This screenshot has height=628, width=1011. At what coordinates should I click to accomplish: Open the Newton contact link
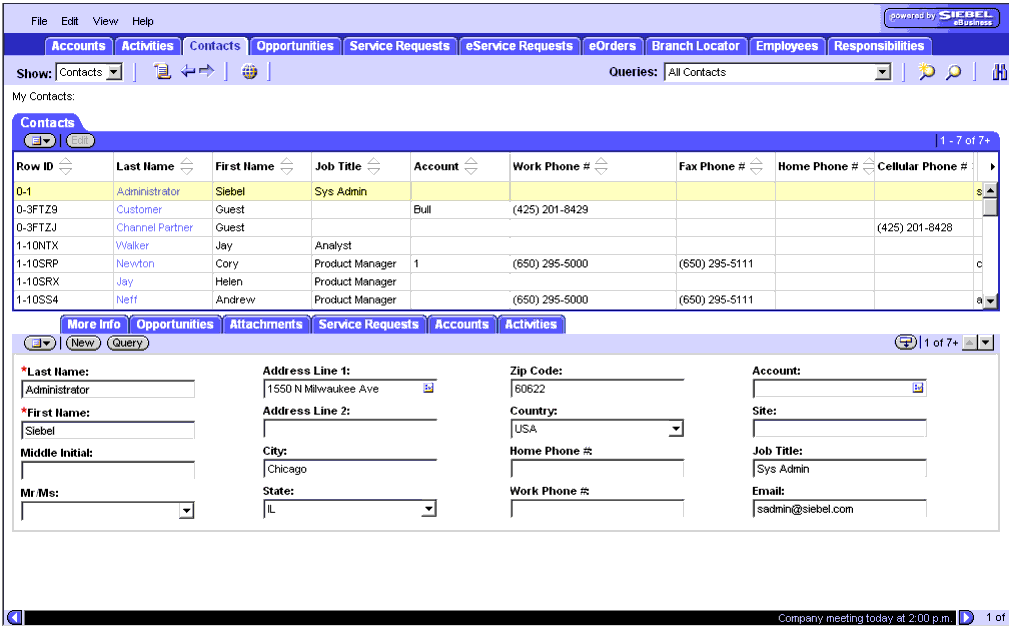click(135, 264)
